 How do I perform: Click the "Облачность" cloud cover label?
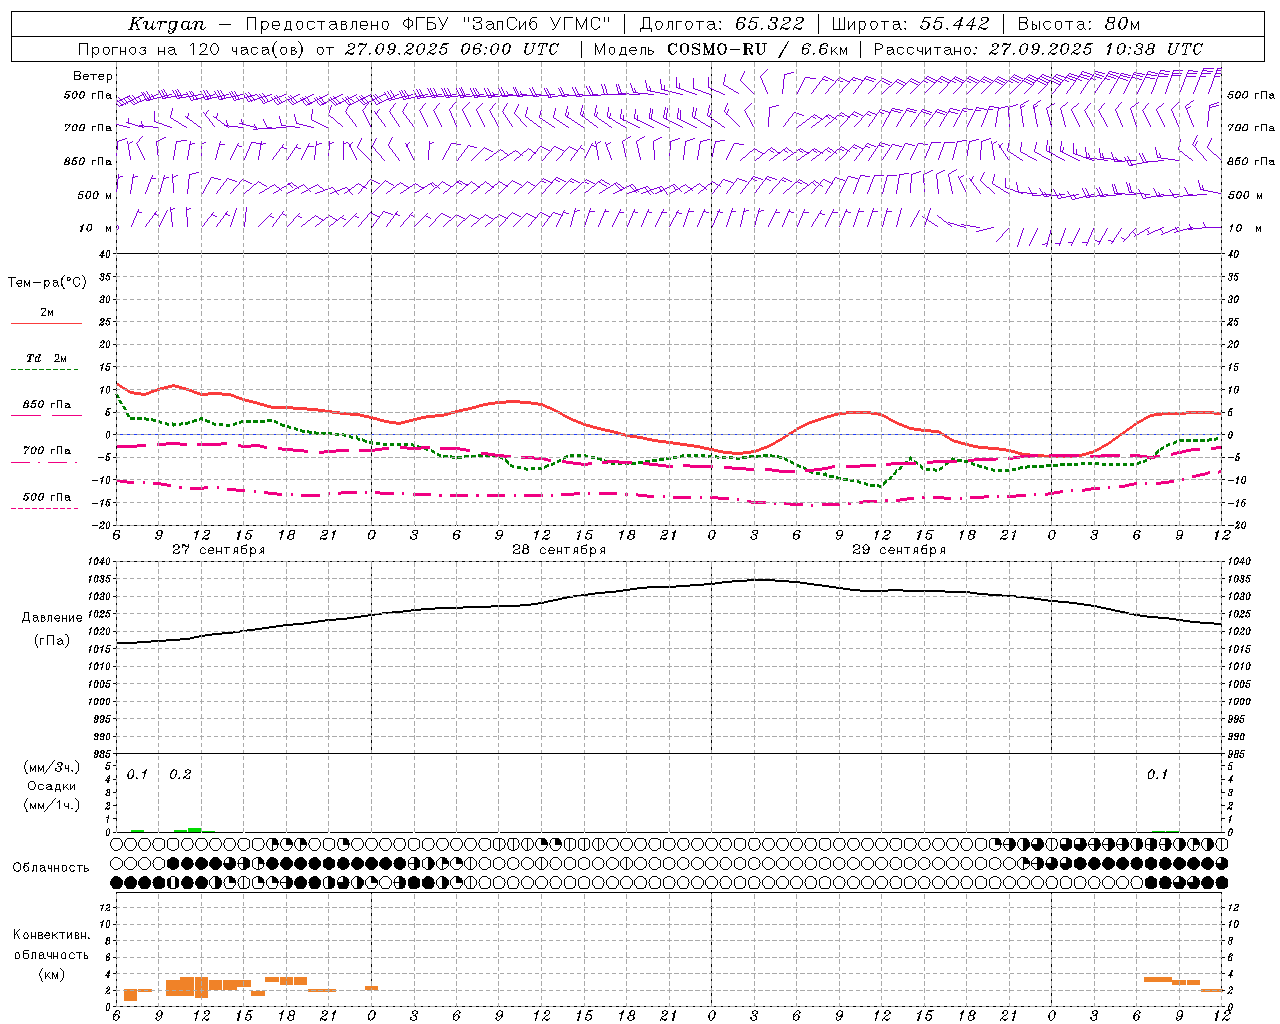(51, 868)
